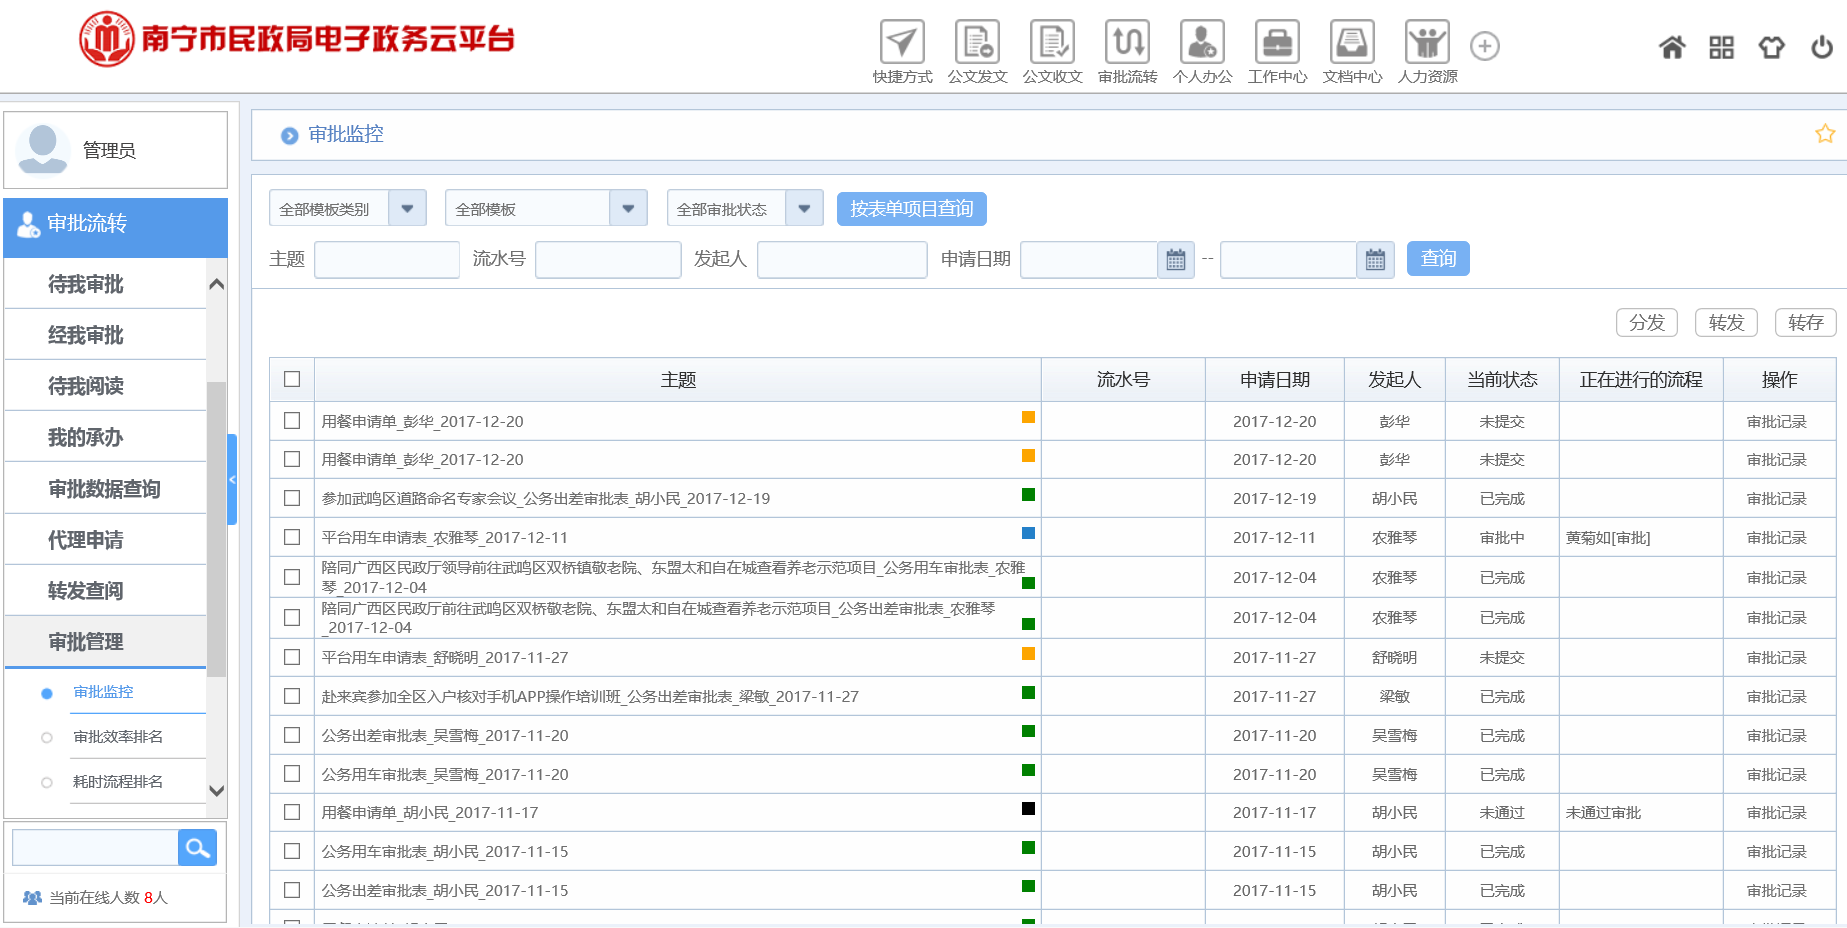Expand the 全部模板类别 dropdown
The height and width of the screenshot is (928, 1847).
[x=407, y=209]
